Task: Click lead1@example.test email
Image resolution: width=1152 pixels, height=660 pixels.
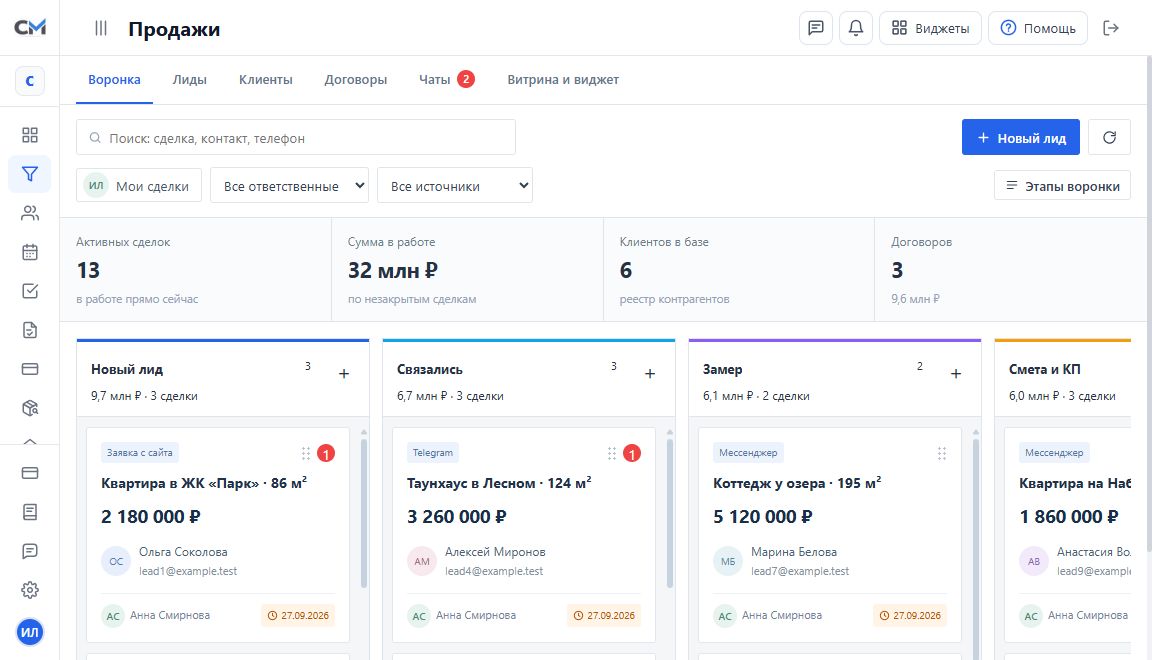Action: [188, 571]
